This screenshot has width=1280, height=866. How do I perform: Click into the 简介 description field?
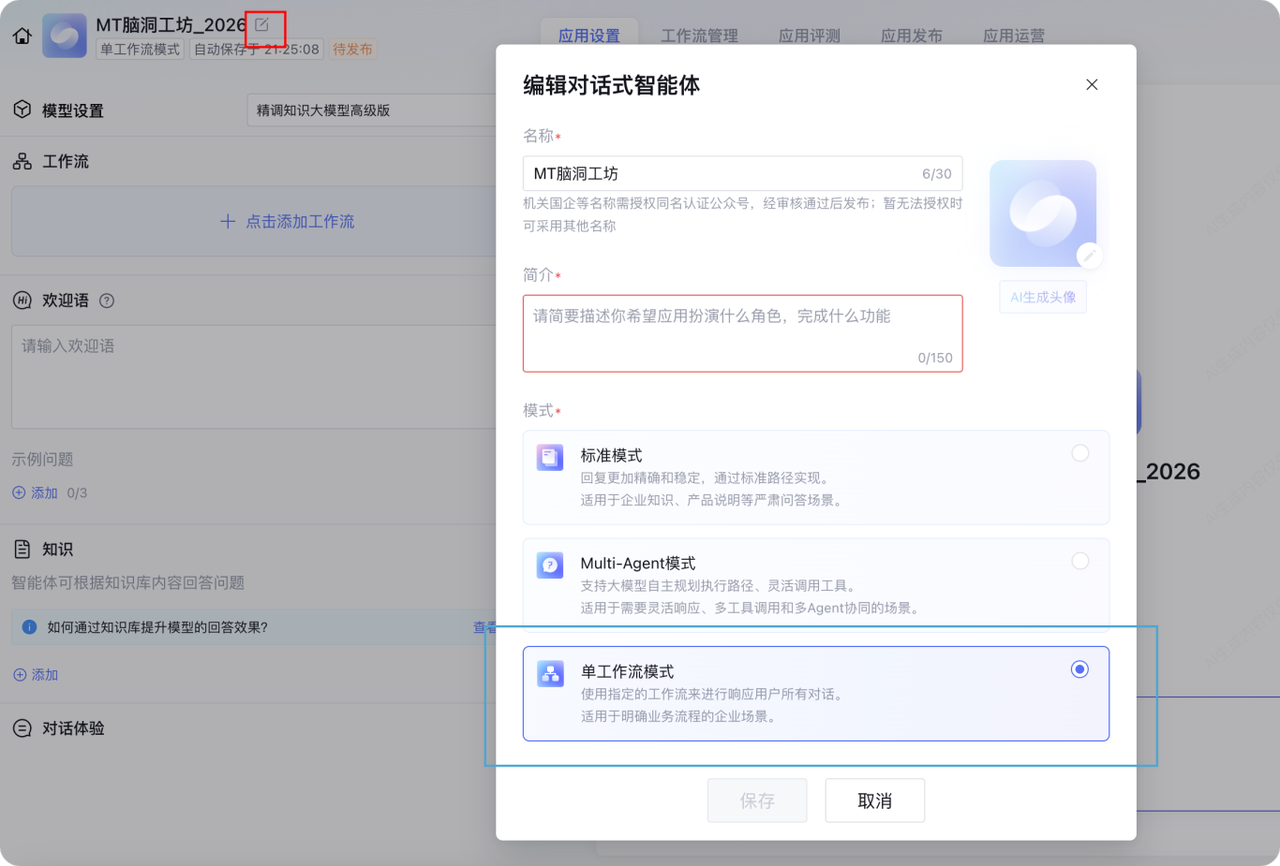click(x=742, y=333)
